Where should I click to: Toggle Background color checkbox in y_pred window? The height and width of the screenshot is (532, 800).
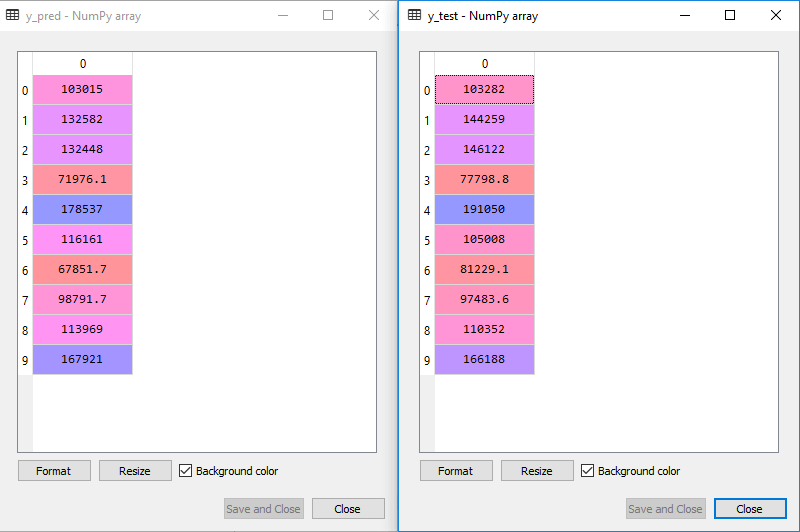pyautogui.click(x=186, y=471)
